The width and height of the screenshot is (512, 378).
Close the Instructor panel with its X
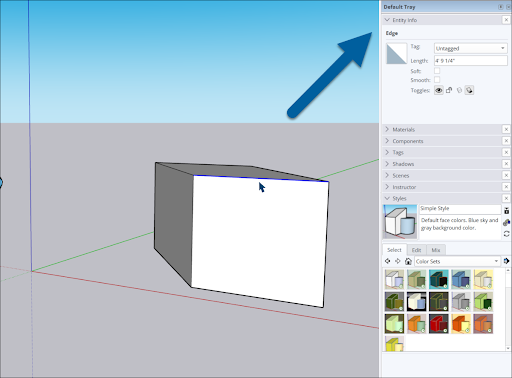coord(506,187)
